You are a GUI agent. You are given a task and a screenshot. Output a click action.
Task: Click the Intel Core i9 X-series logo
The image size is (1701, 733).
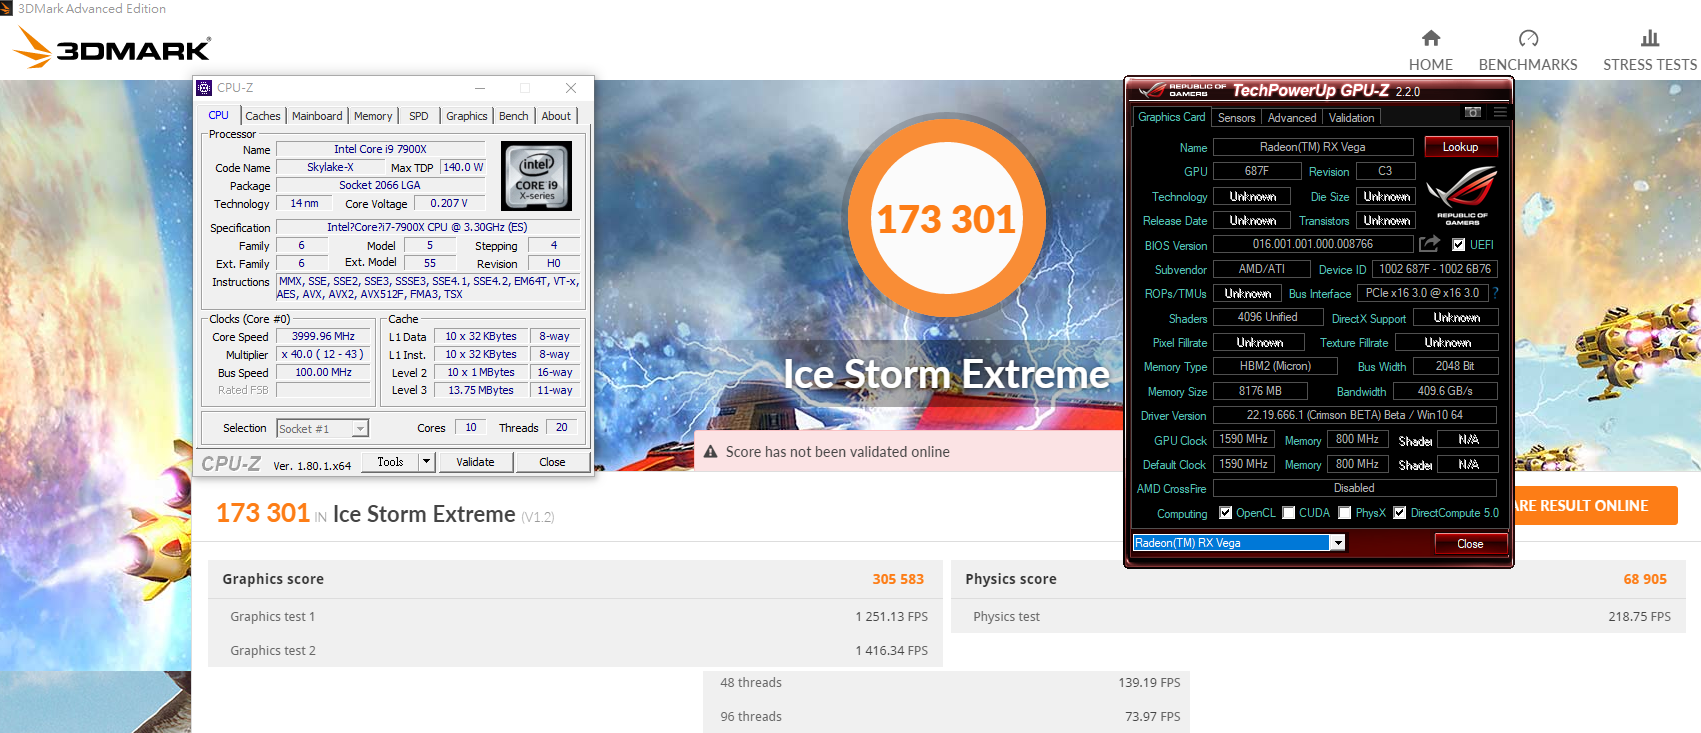click(537, 176)
